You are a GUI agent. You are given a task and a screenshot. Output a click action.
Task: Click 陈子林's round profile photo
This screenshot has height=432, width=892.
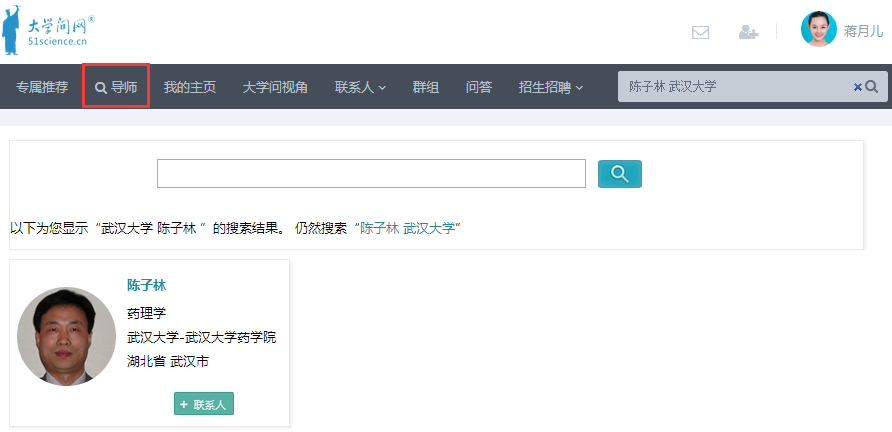[67, 336]
